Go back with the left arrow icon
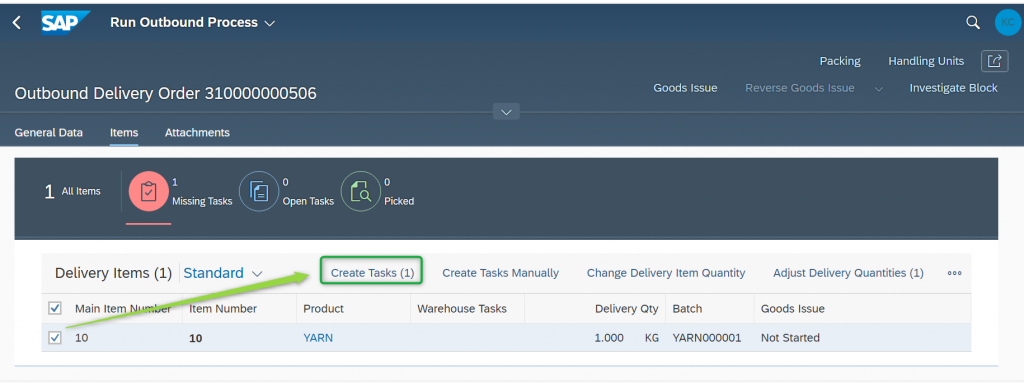Screen dimensions: 1024x383 (x=17, y=23)
